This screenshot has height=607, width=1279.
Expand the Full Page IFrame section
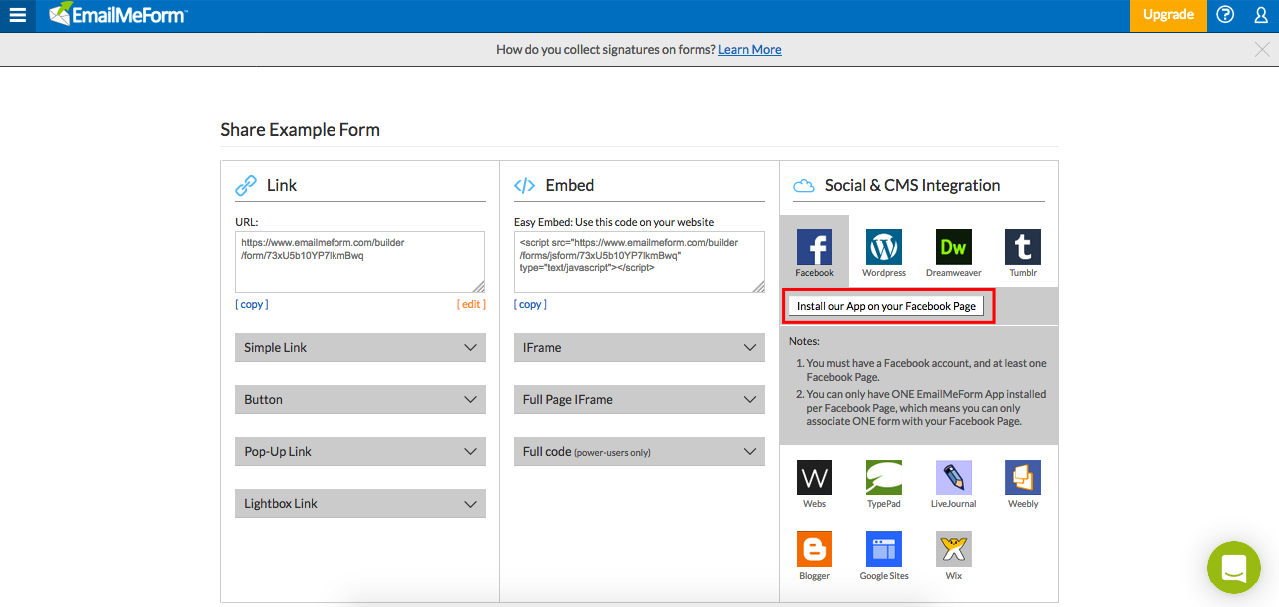tap(639, 400)
